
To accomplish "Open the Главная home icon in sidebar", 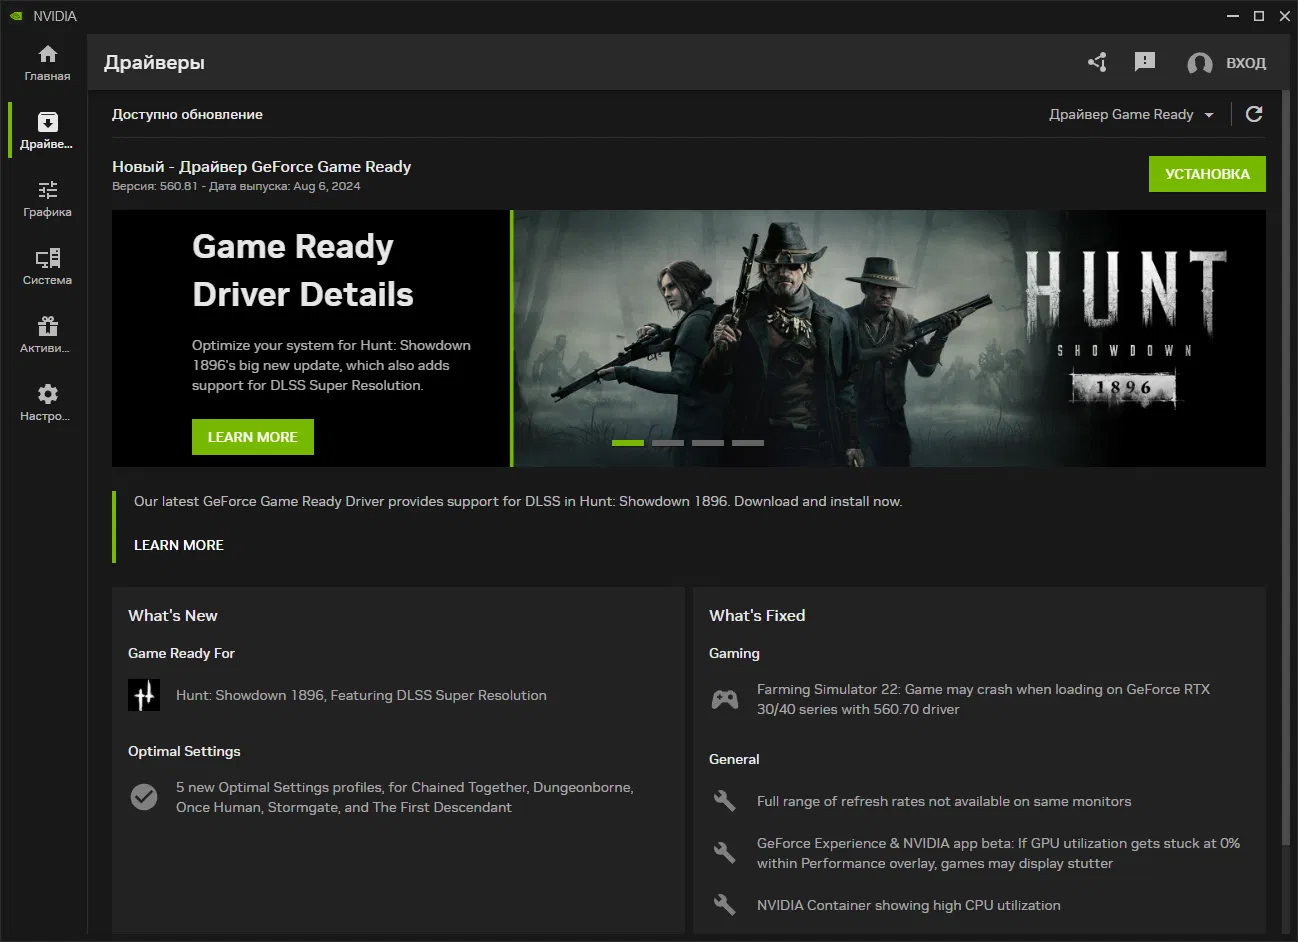I will click(x=47, y=54).
